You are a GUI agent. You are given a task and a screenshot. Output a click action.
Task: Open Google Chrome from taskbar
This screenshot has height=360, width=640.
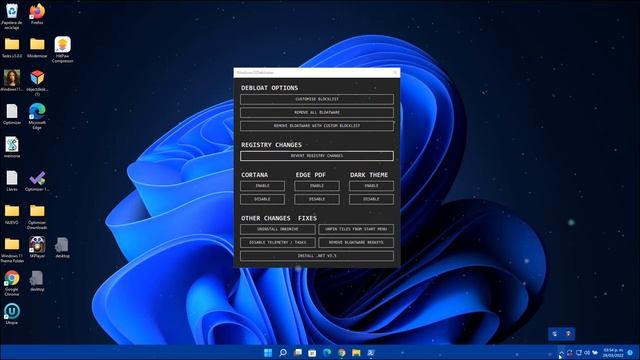342,353
